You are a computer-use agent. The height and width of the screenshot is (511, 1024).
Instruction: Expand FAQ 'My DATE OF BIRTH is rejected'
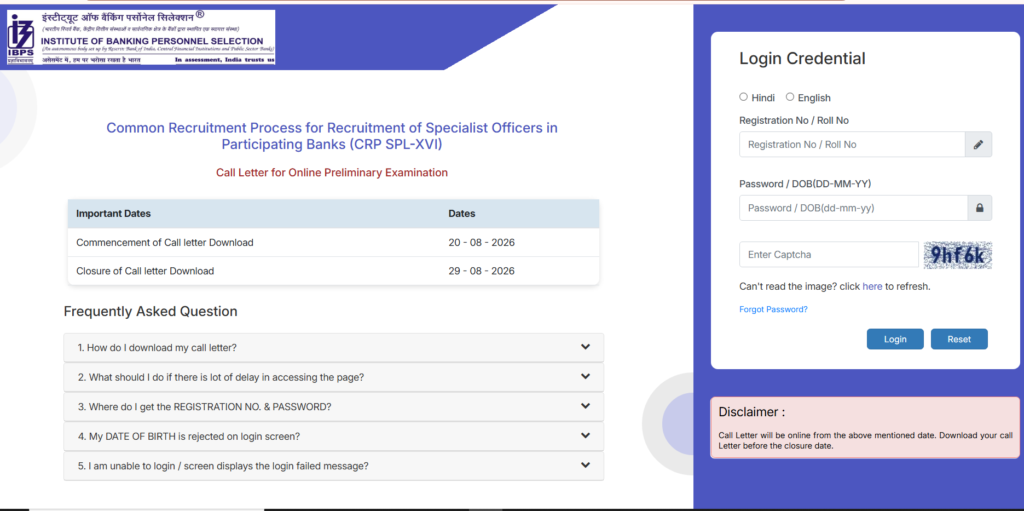pos(334,436)
